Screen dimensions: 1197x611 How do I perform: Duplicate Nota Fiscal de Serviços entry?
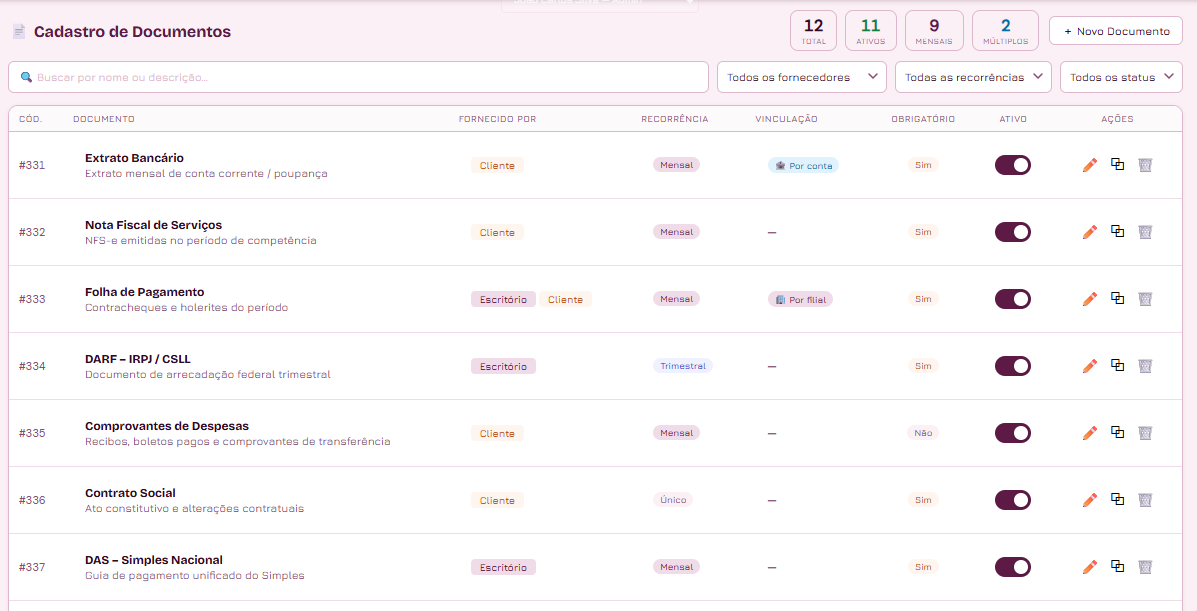click(1118, 231)
